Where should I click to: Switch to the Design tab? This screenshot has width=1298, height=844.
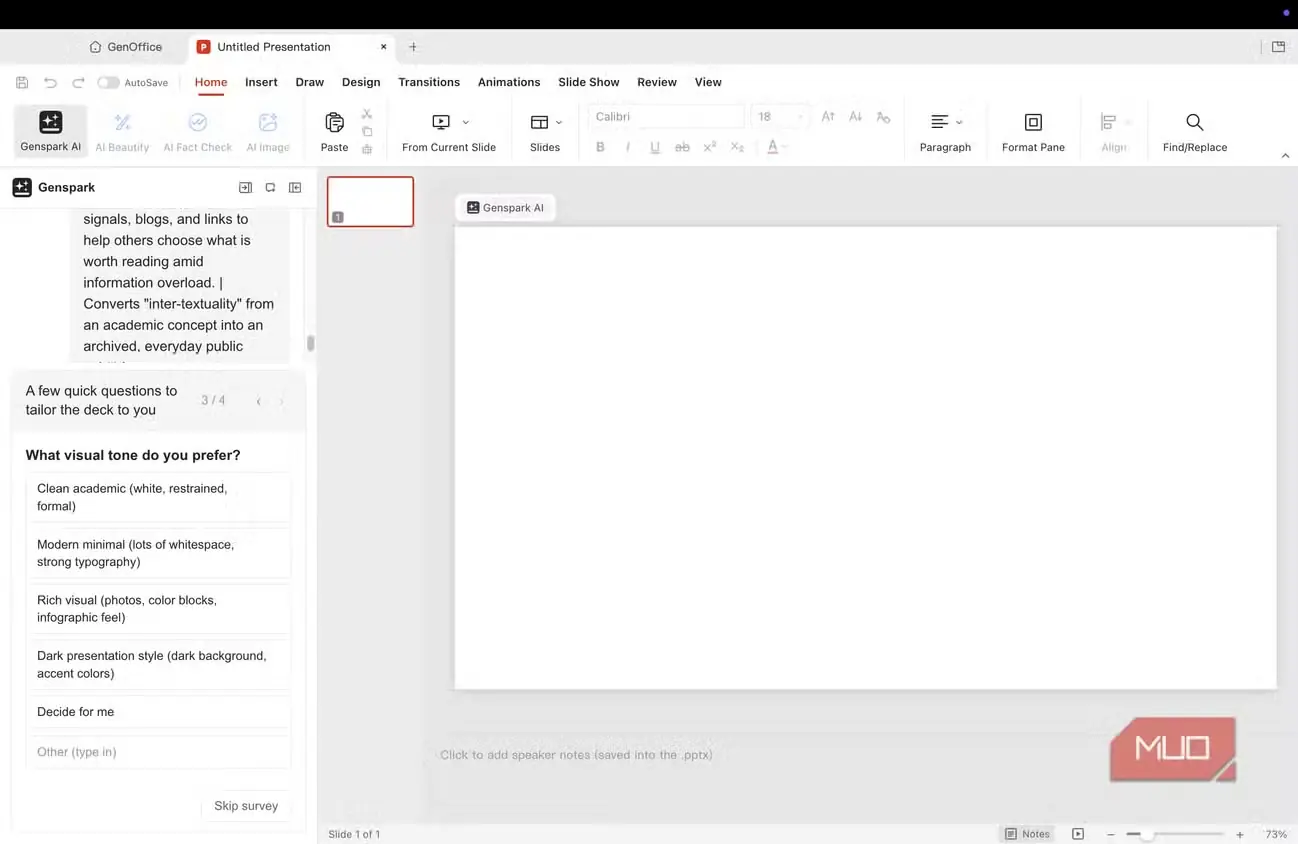[361, 82]
